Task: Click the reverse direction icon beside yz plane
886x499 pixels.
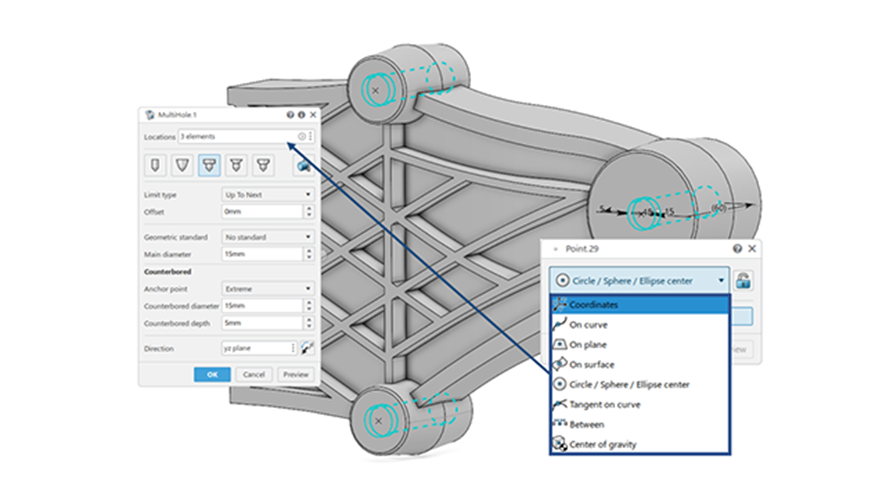Action: click(x=308, y=348)
